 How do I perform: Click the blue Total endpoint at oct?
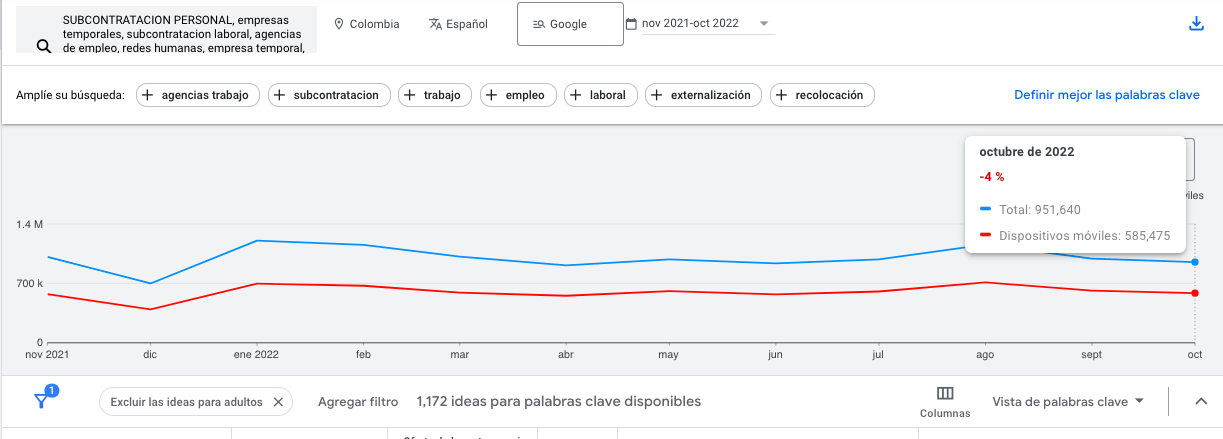tap(1195, 262)
